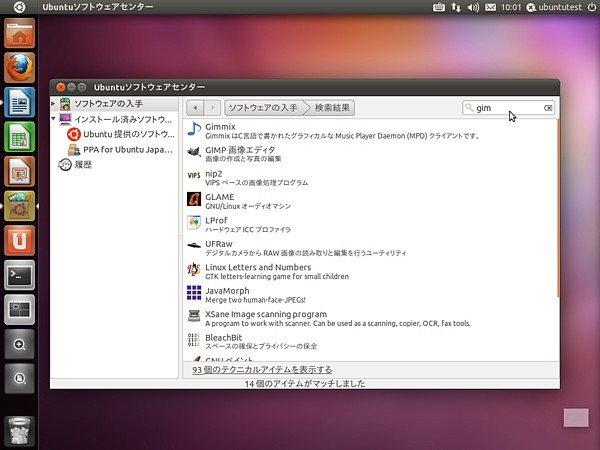Image resolution: width=600 pixels, height=450 pixels.
Task: Go back with the left arrow button
Action: pos(195,108)
